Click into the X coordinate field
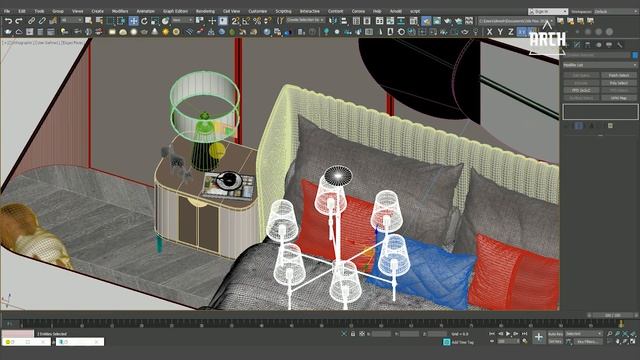Image resolution: width=640 pixels, height=360 pixels. (382, 334)
